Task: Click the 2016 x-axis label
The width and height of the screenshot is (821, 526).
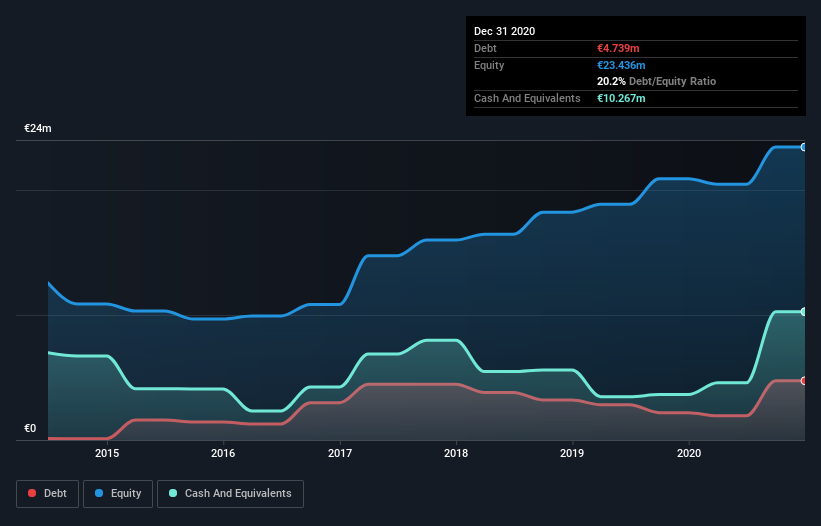Action: 223,453
